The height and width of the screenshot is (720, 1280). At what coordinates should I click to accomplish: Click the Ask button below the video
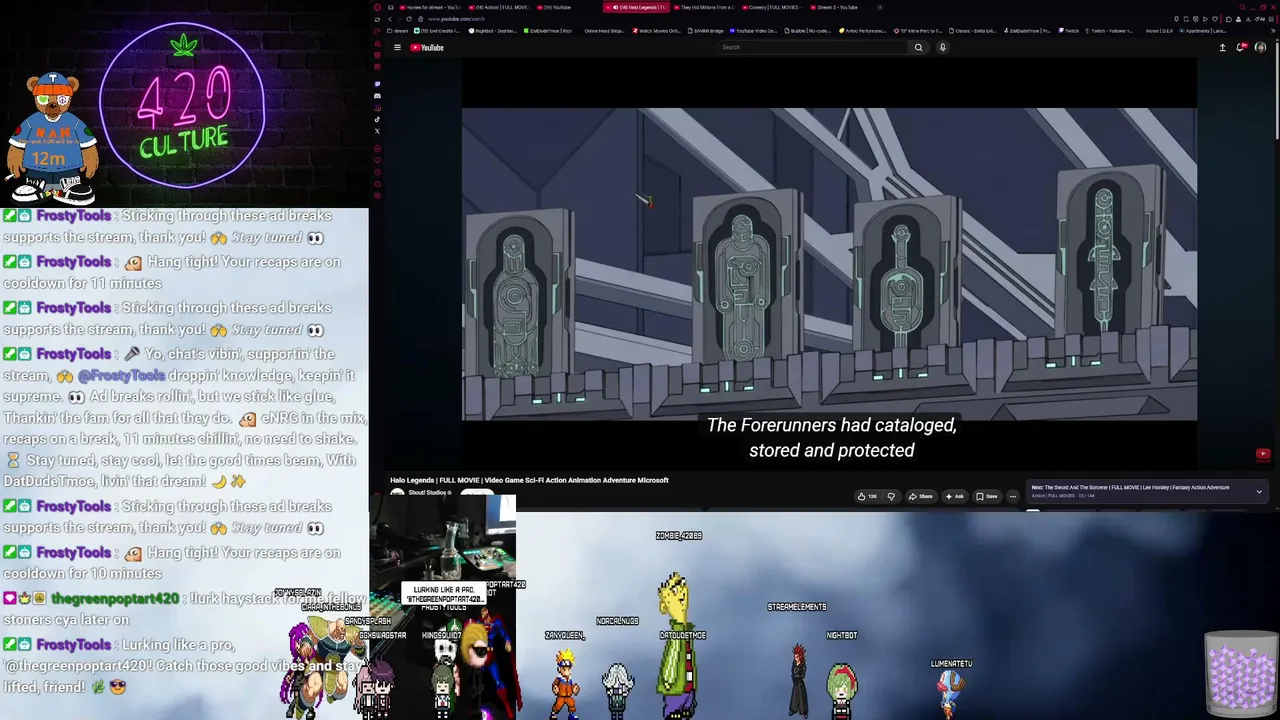pos(954,496)
